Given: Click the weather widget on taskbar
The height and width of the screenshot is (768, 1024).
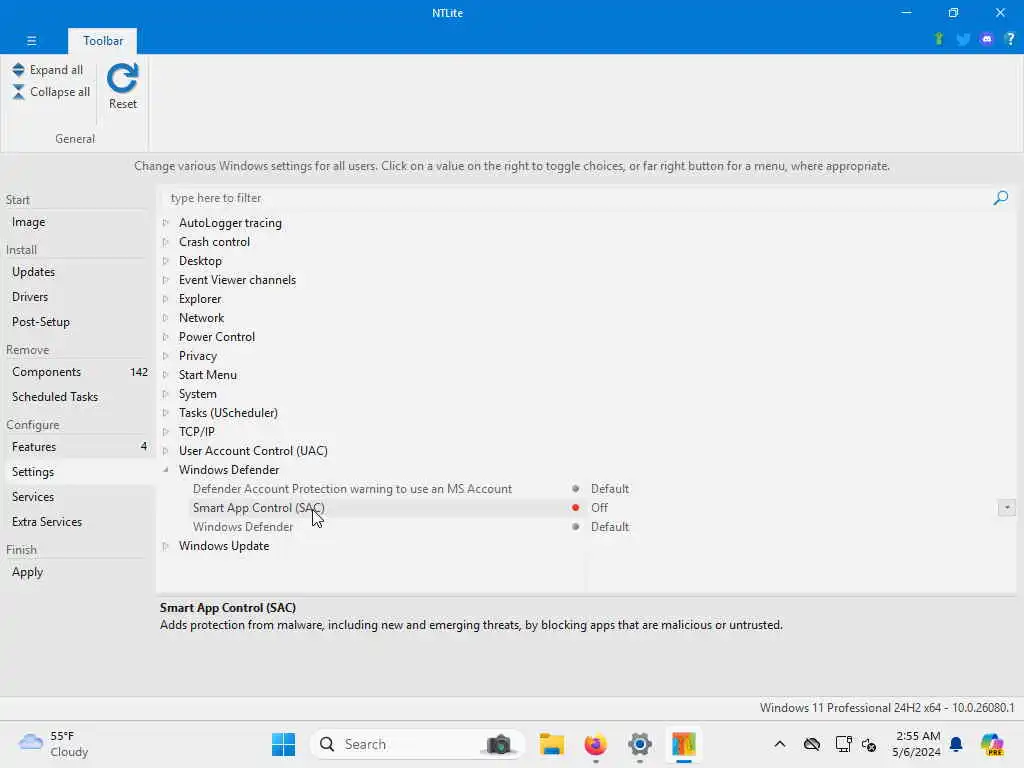Looking at the screenshot, I should coord(54,744).
